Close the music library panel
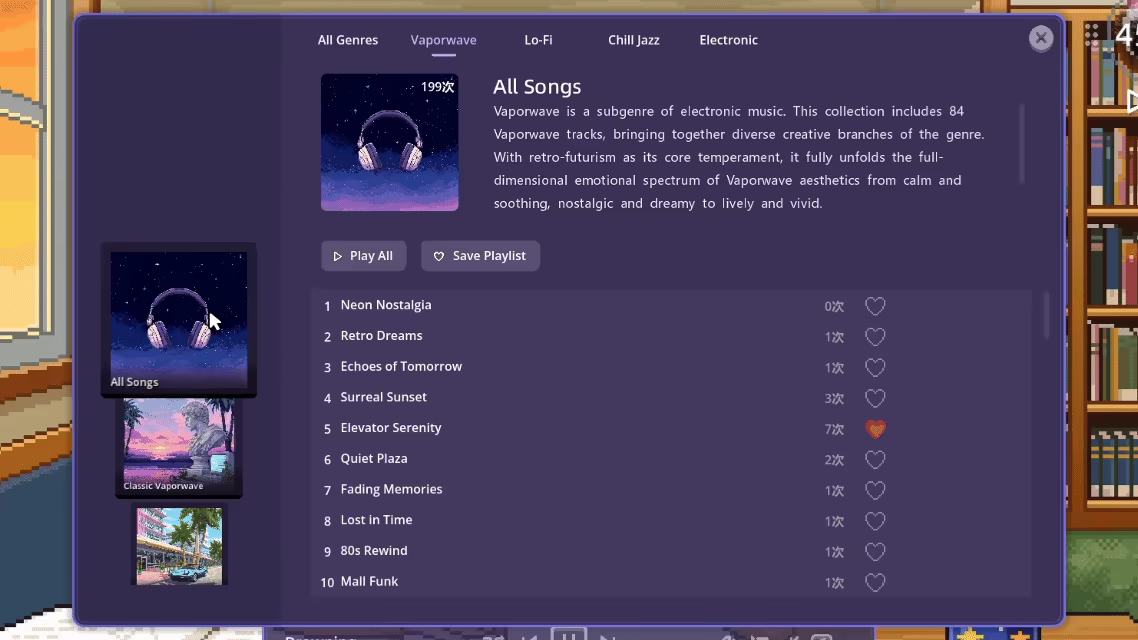This screenshot has width=1138, height=640. click(x=1041, y=38)
